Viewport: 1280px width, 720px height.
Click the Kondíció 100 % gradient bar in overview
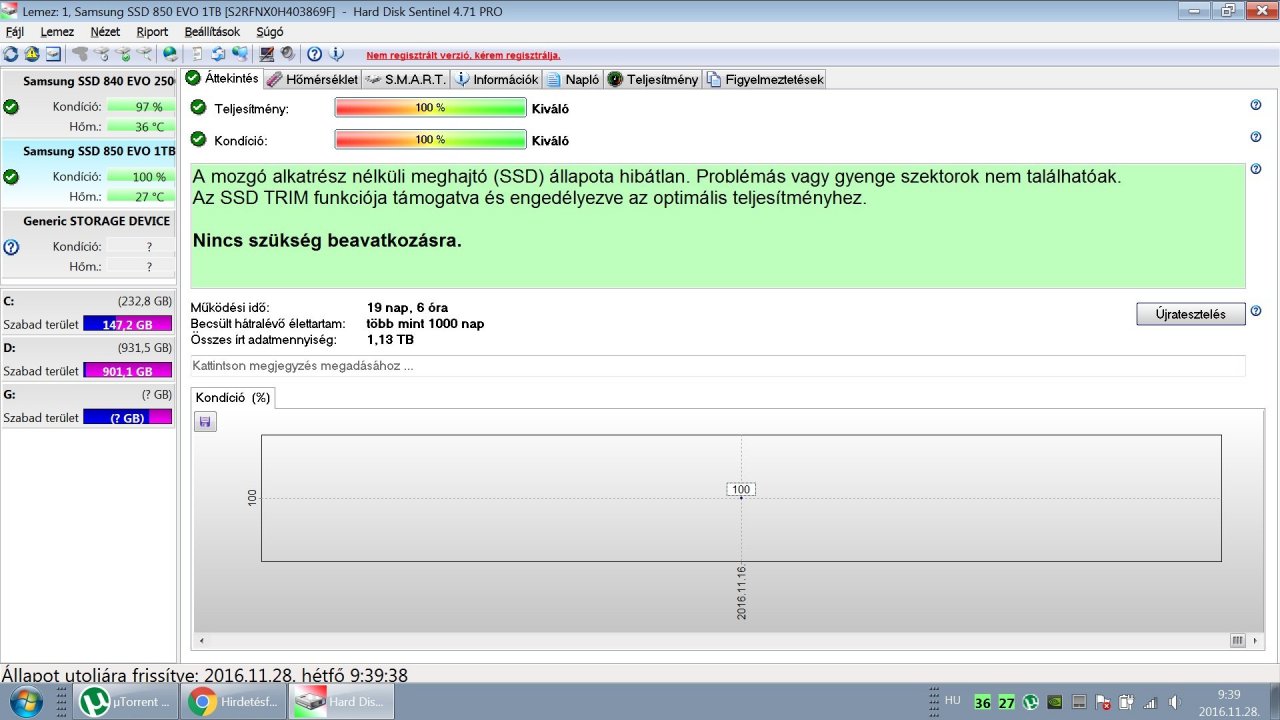pos(430,140)
